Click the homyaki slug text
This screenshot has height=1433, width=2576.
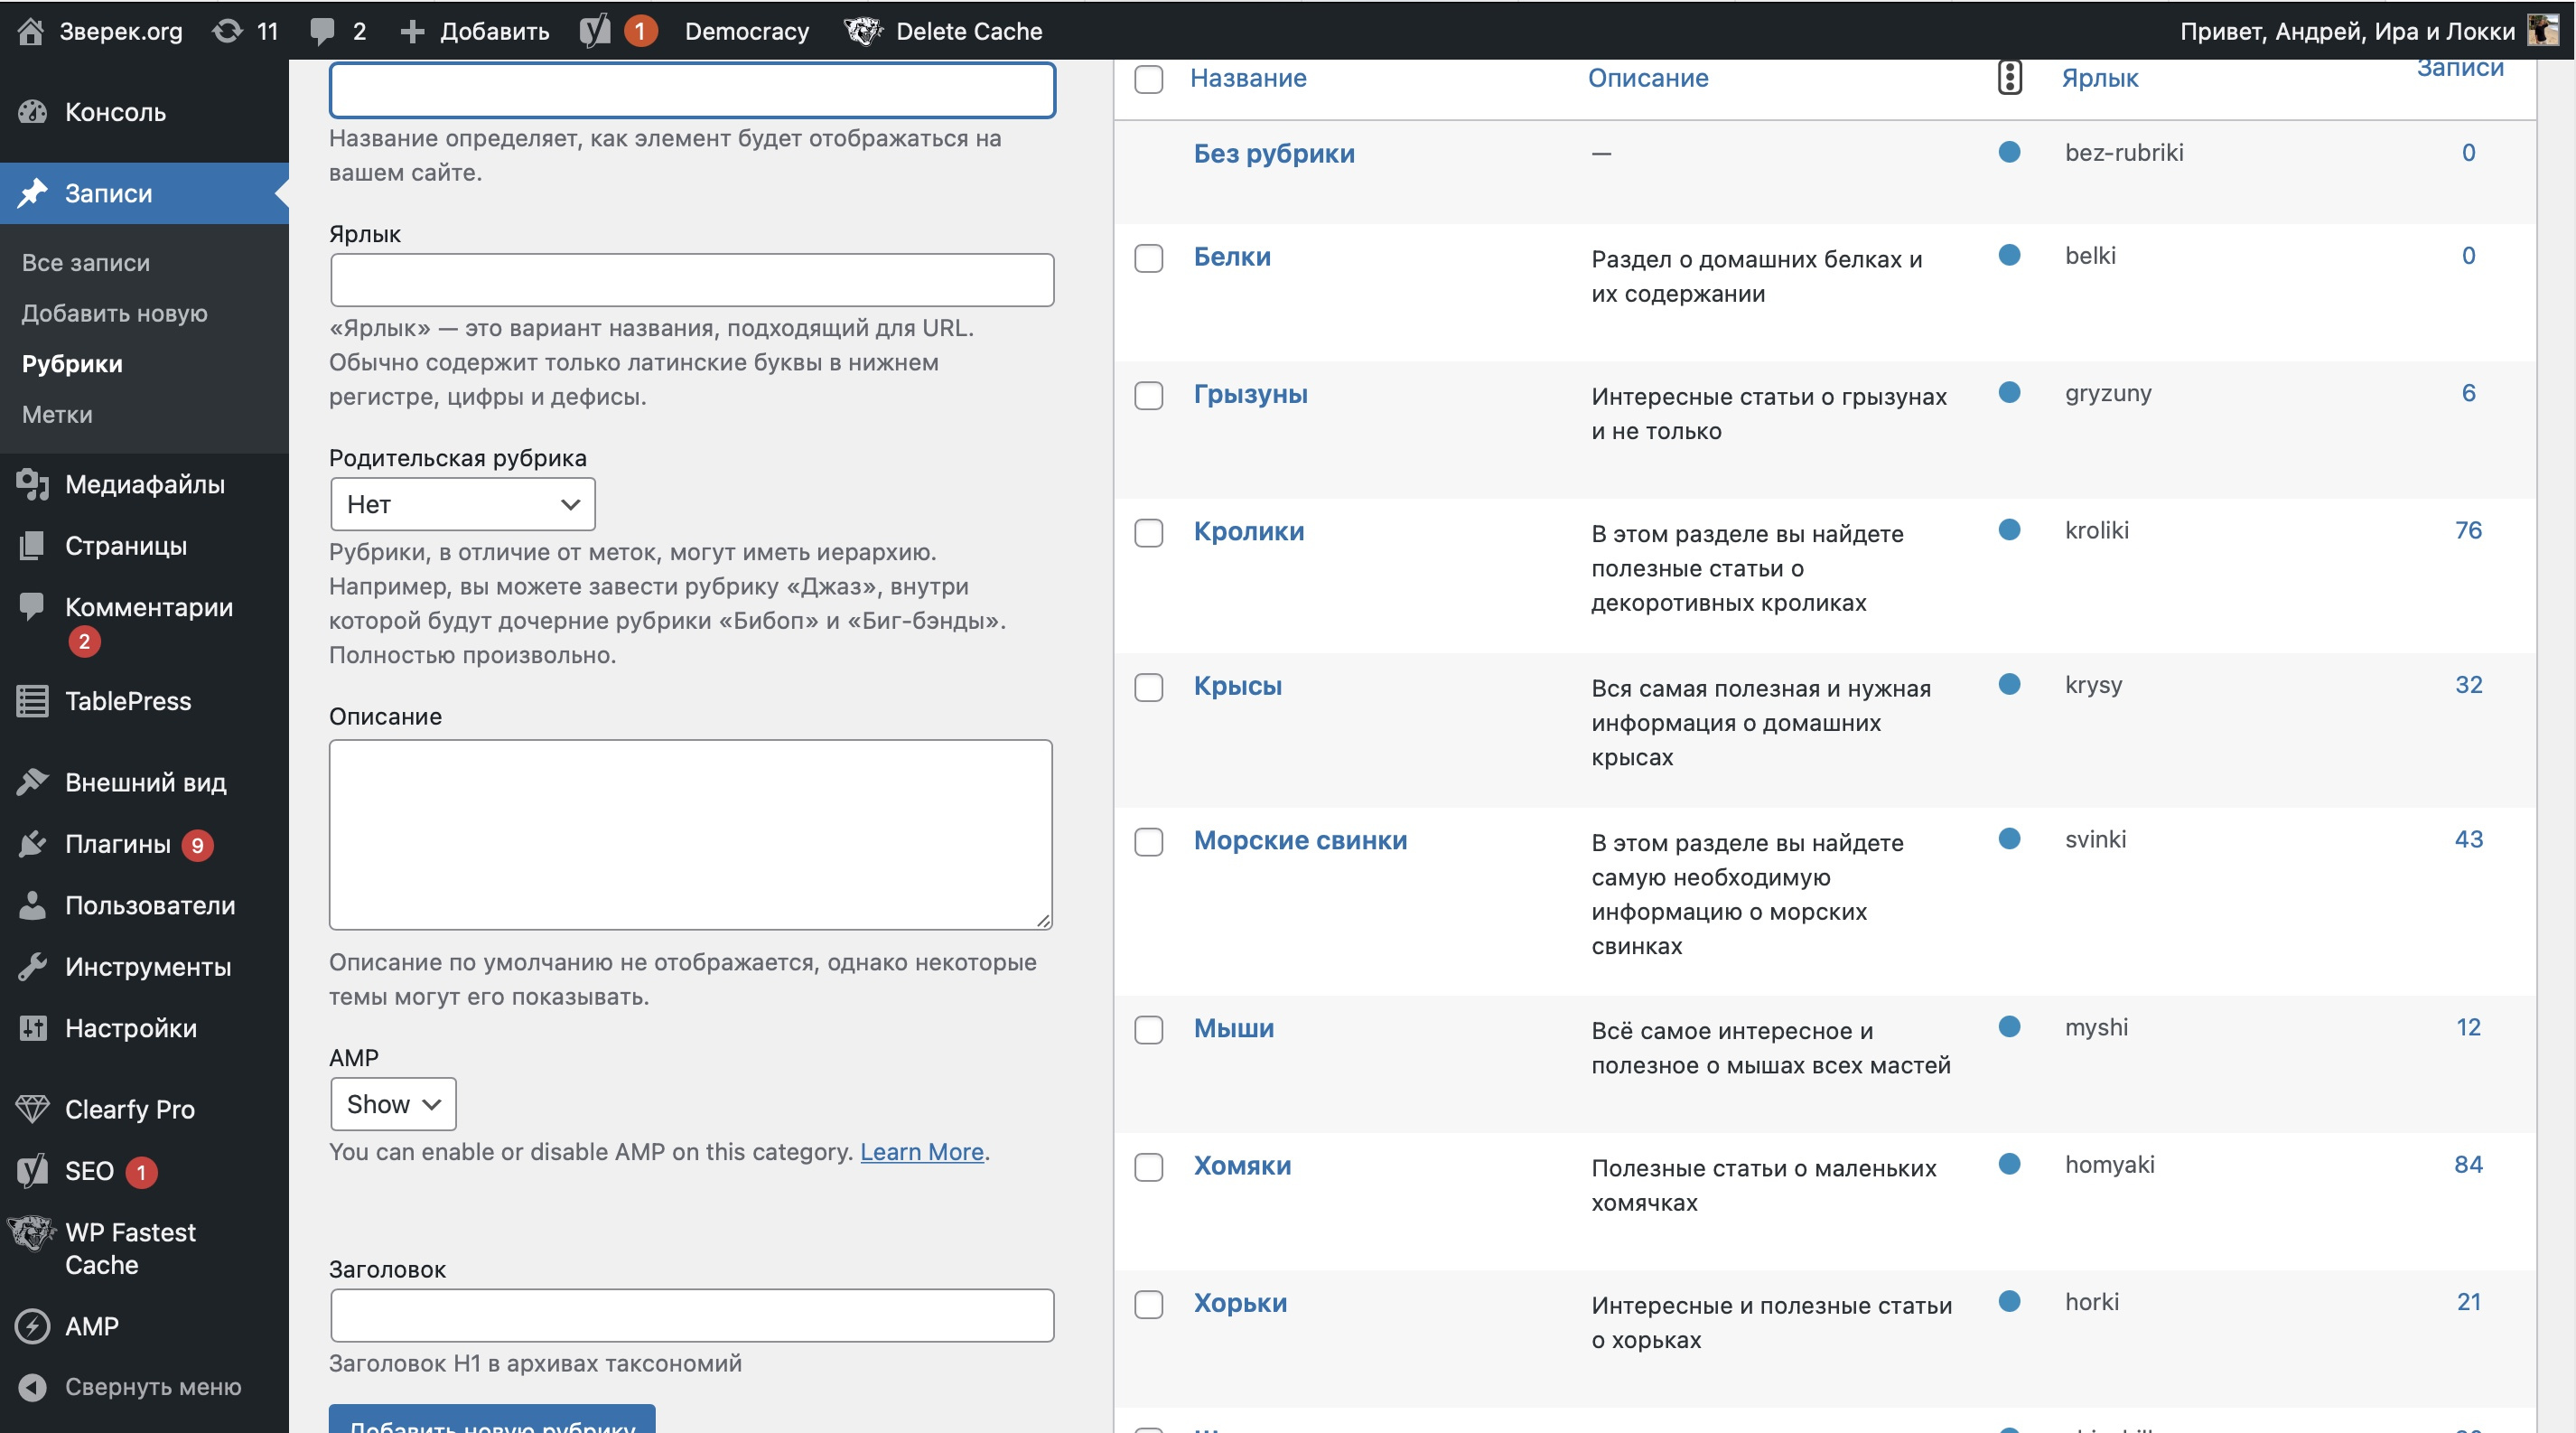(x=2110, y=1165)
